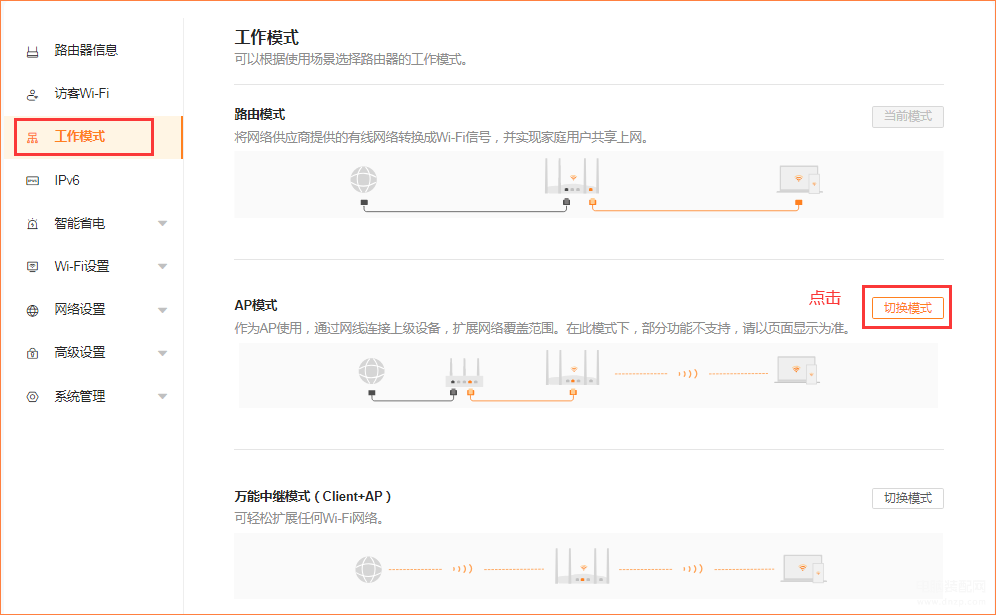
Task: Expand the 网络设置 dropdown arrow
Action: (163, 310)
